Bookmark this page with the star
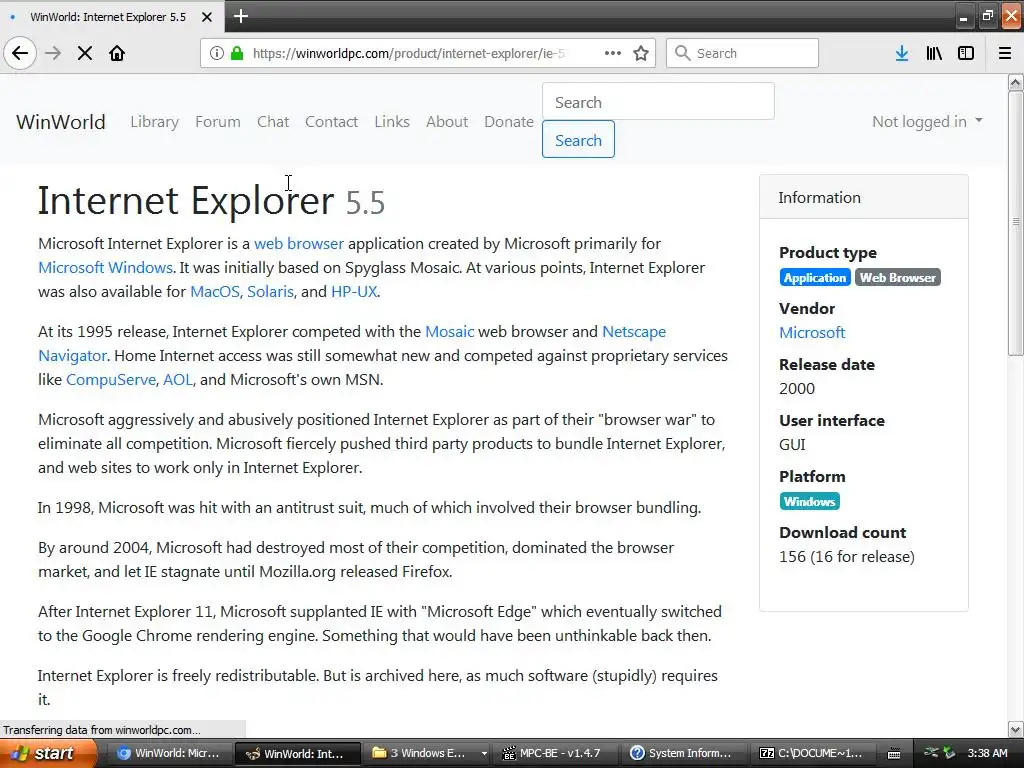The height and width of the screenshot is (768, 1024). tap(641, 53)
